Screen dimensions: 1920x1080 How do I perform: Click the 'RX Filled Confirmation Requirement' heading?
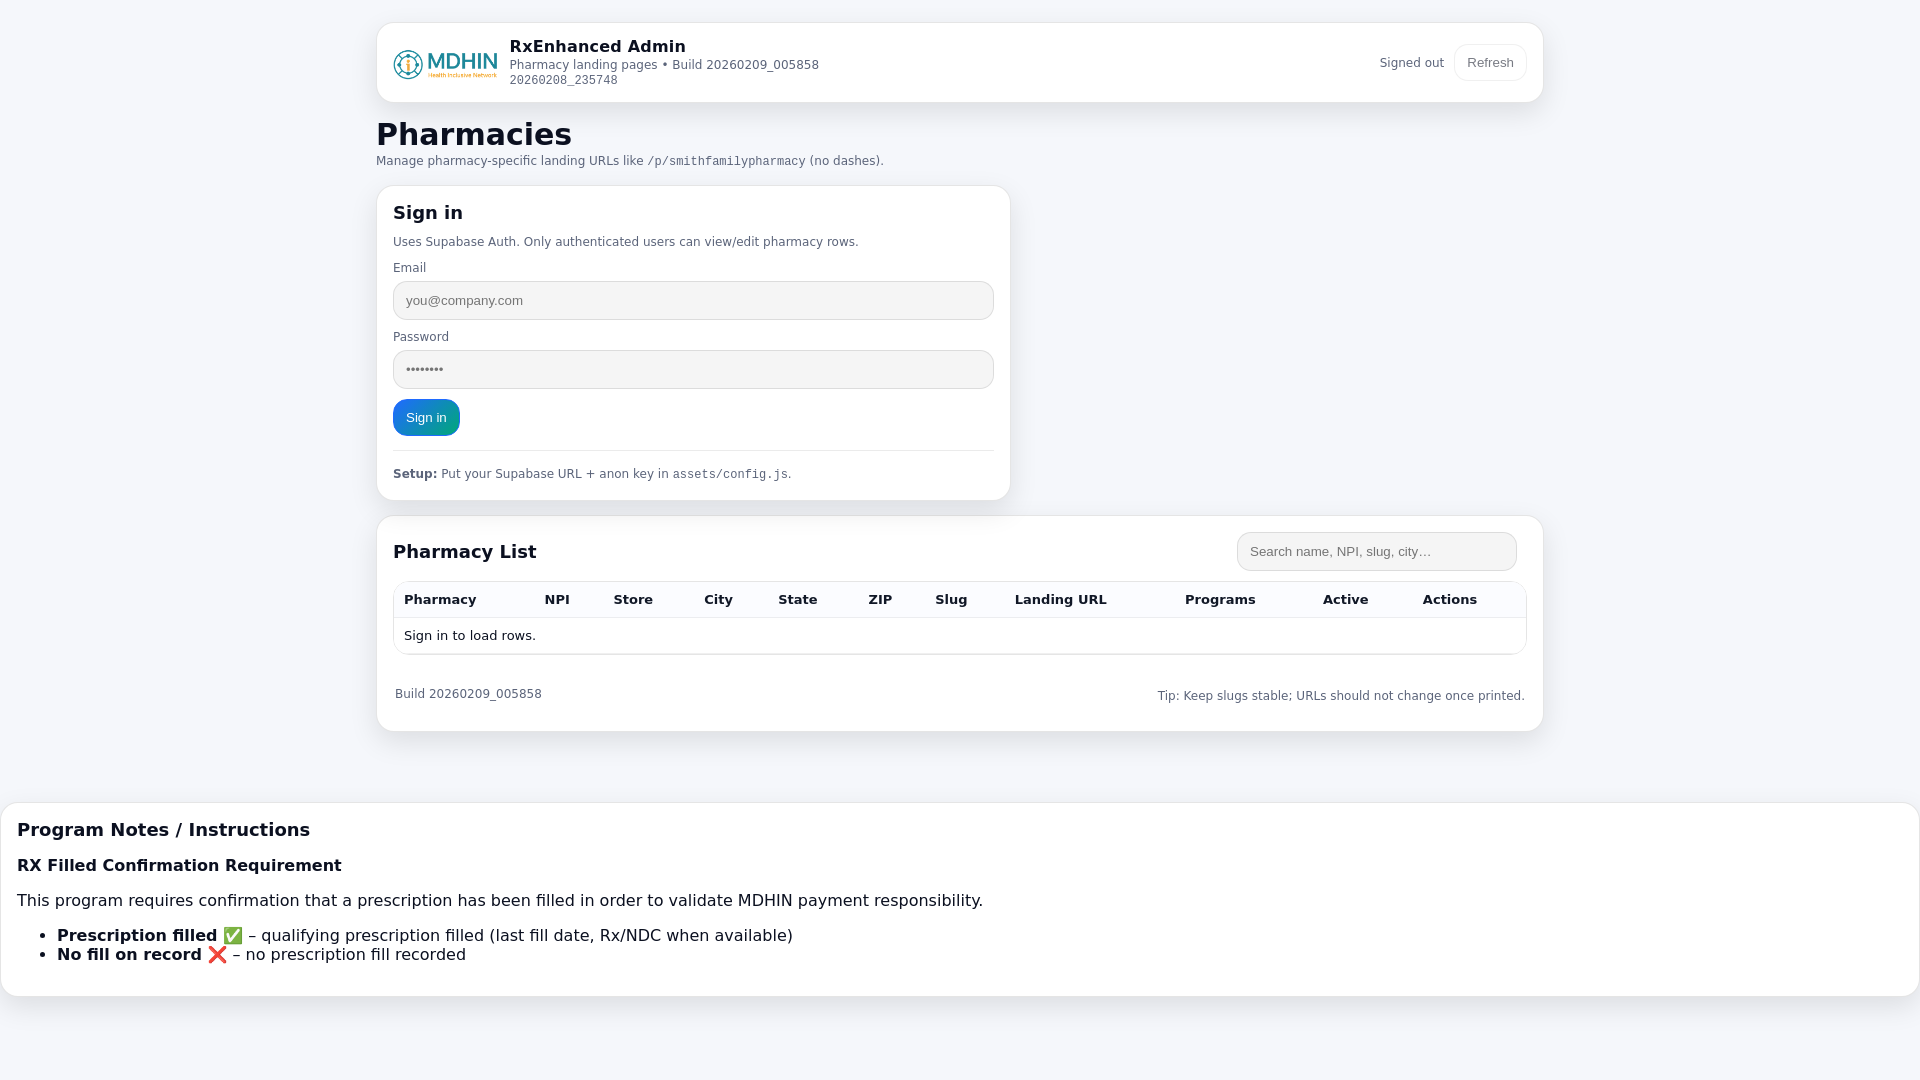click(x=179, y=866)
